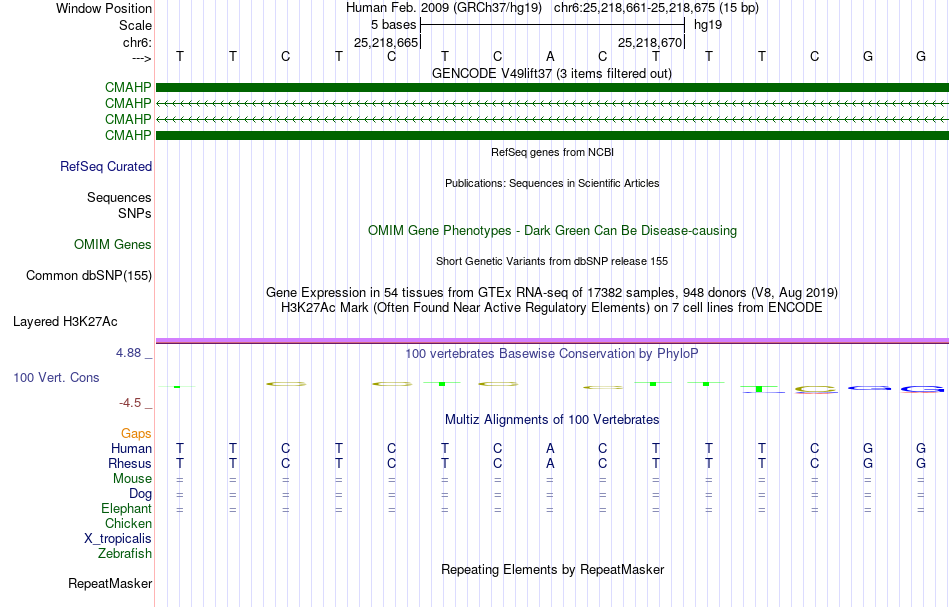The height and width of the screenshot is (607, 950).
Task: Open Short Genetic Variants from dbSNP release 155
Action: point(552,261)
